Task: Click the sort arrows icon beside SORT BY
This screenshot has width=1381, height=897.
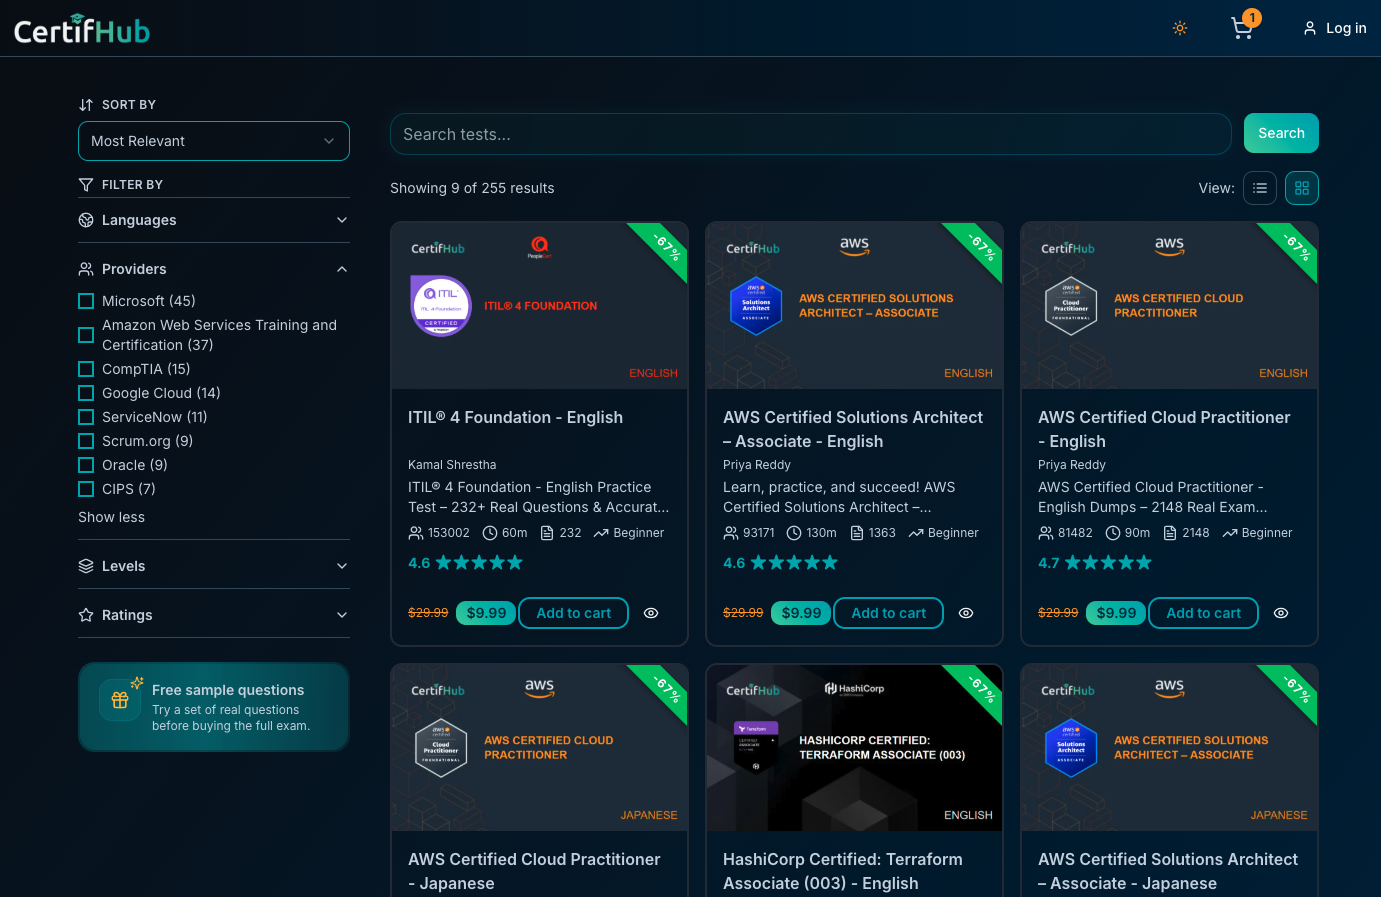Action: (x=87, y=104)
